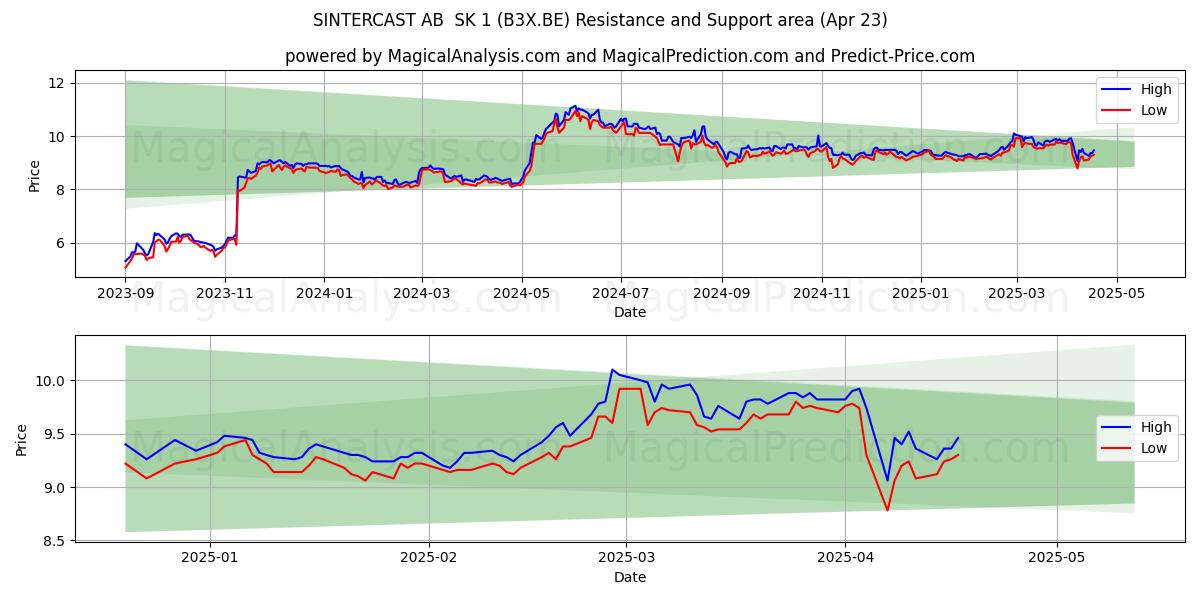Click the '2024-05' date tick label
1200x600 pixels.
point(521,294)
